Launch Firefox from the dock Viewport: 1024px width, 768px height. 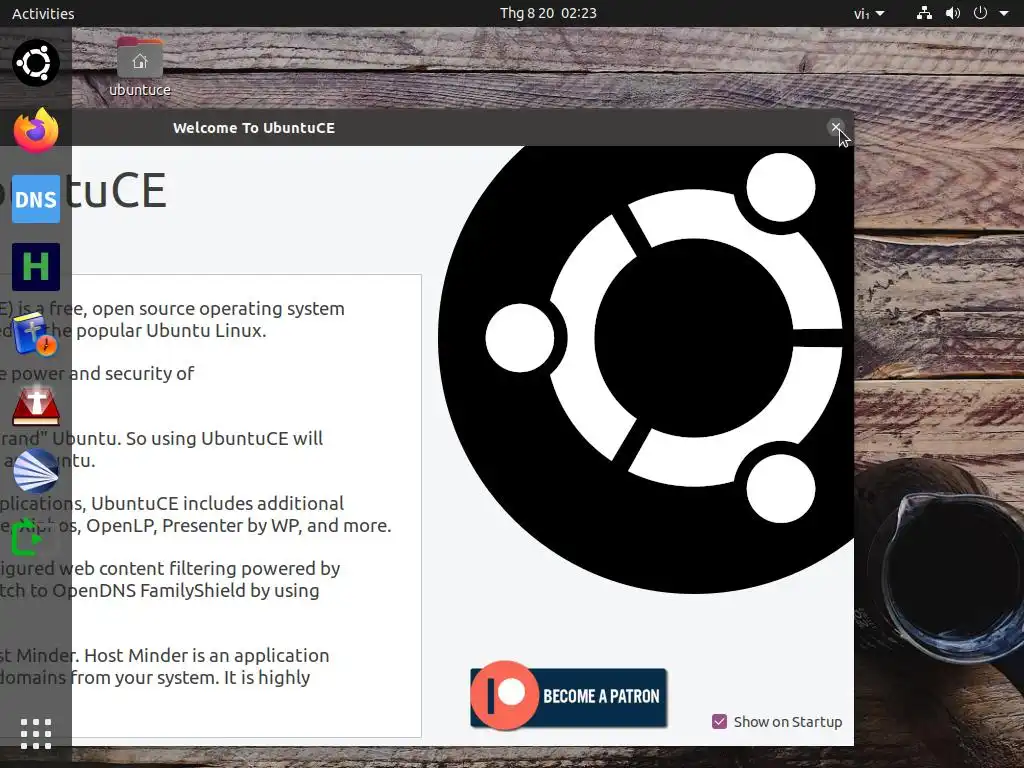36,131
